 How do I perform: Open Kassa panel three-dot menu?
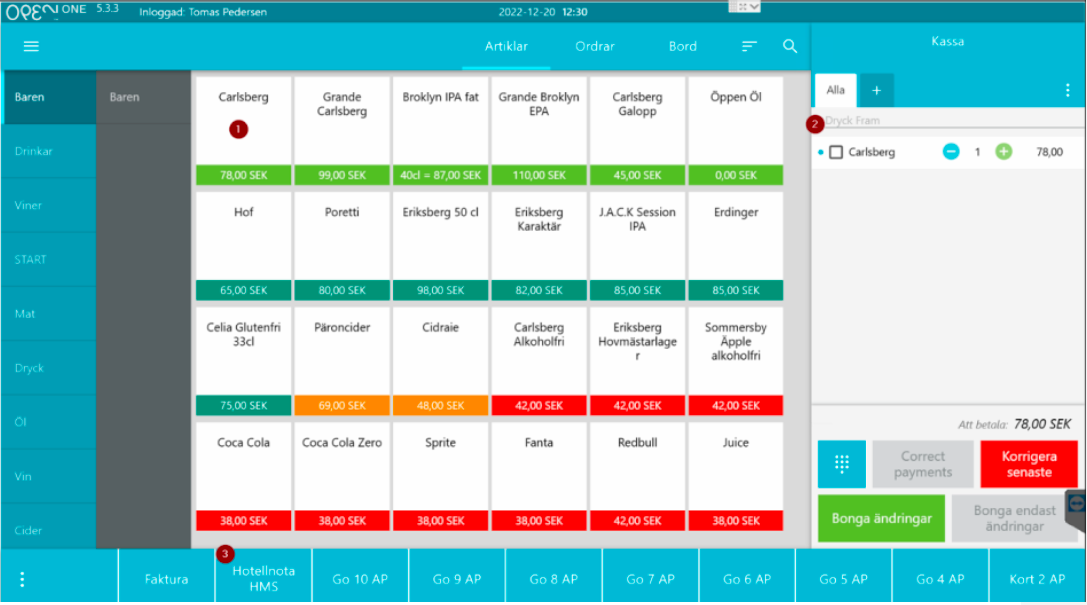tap(1068, 90)
